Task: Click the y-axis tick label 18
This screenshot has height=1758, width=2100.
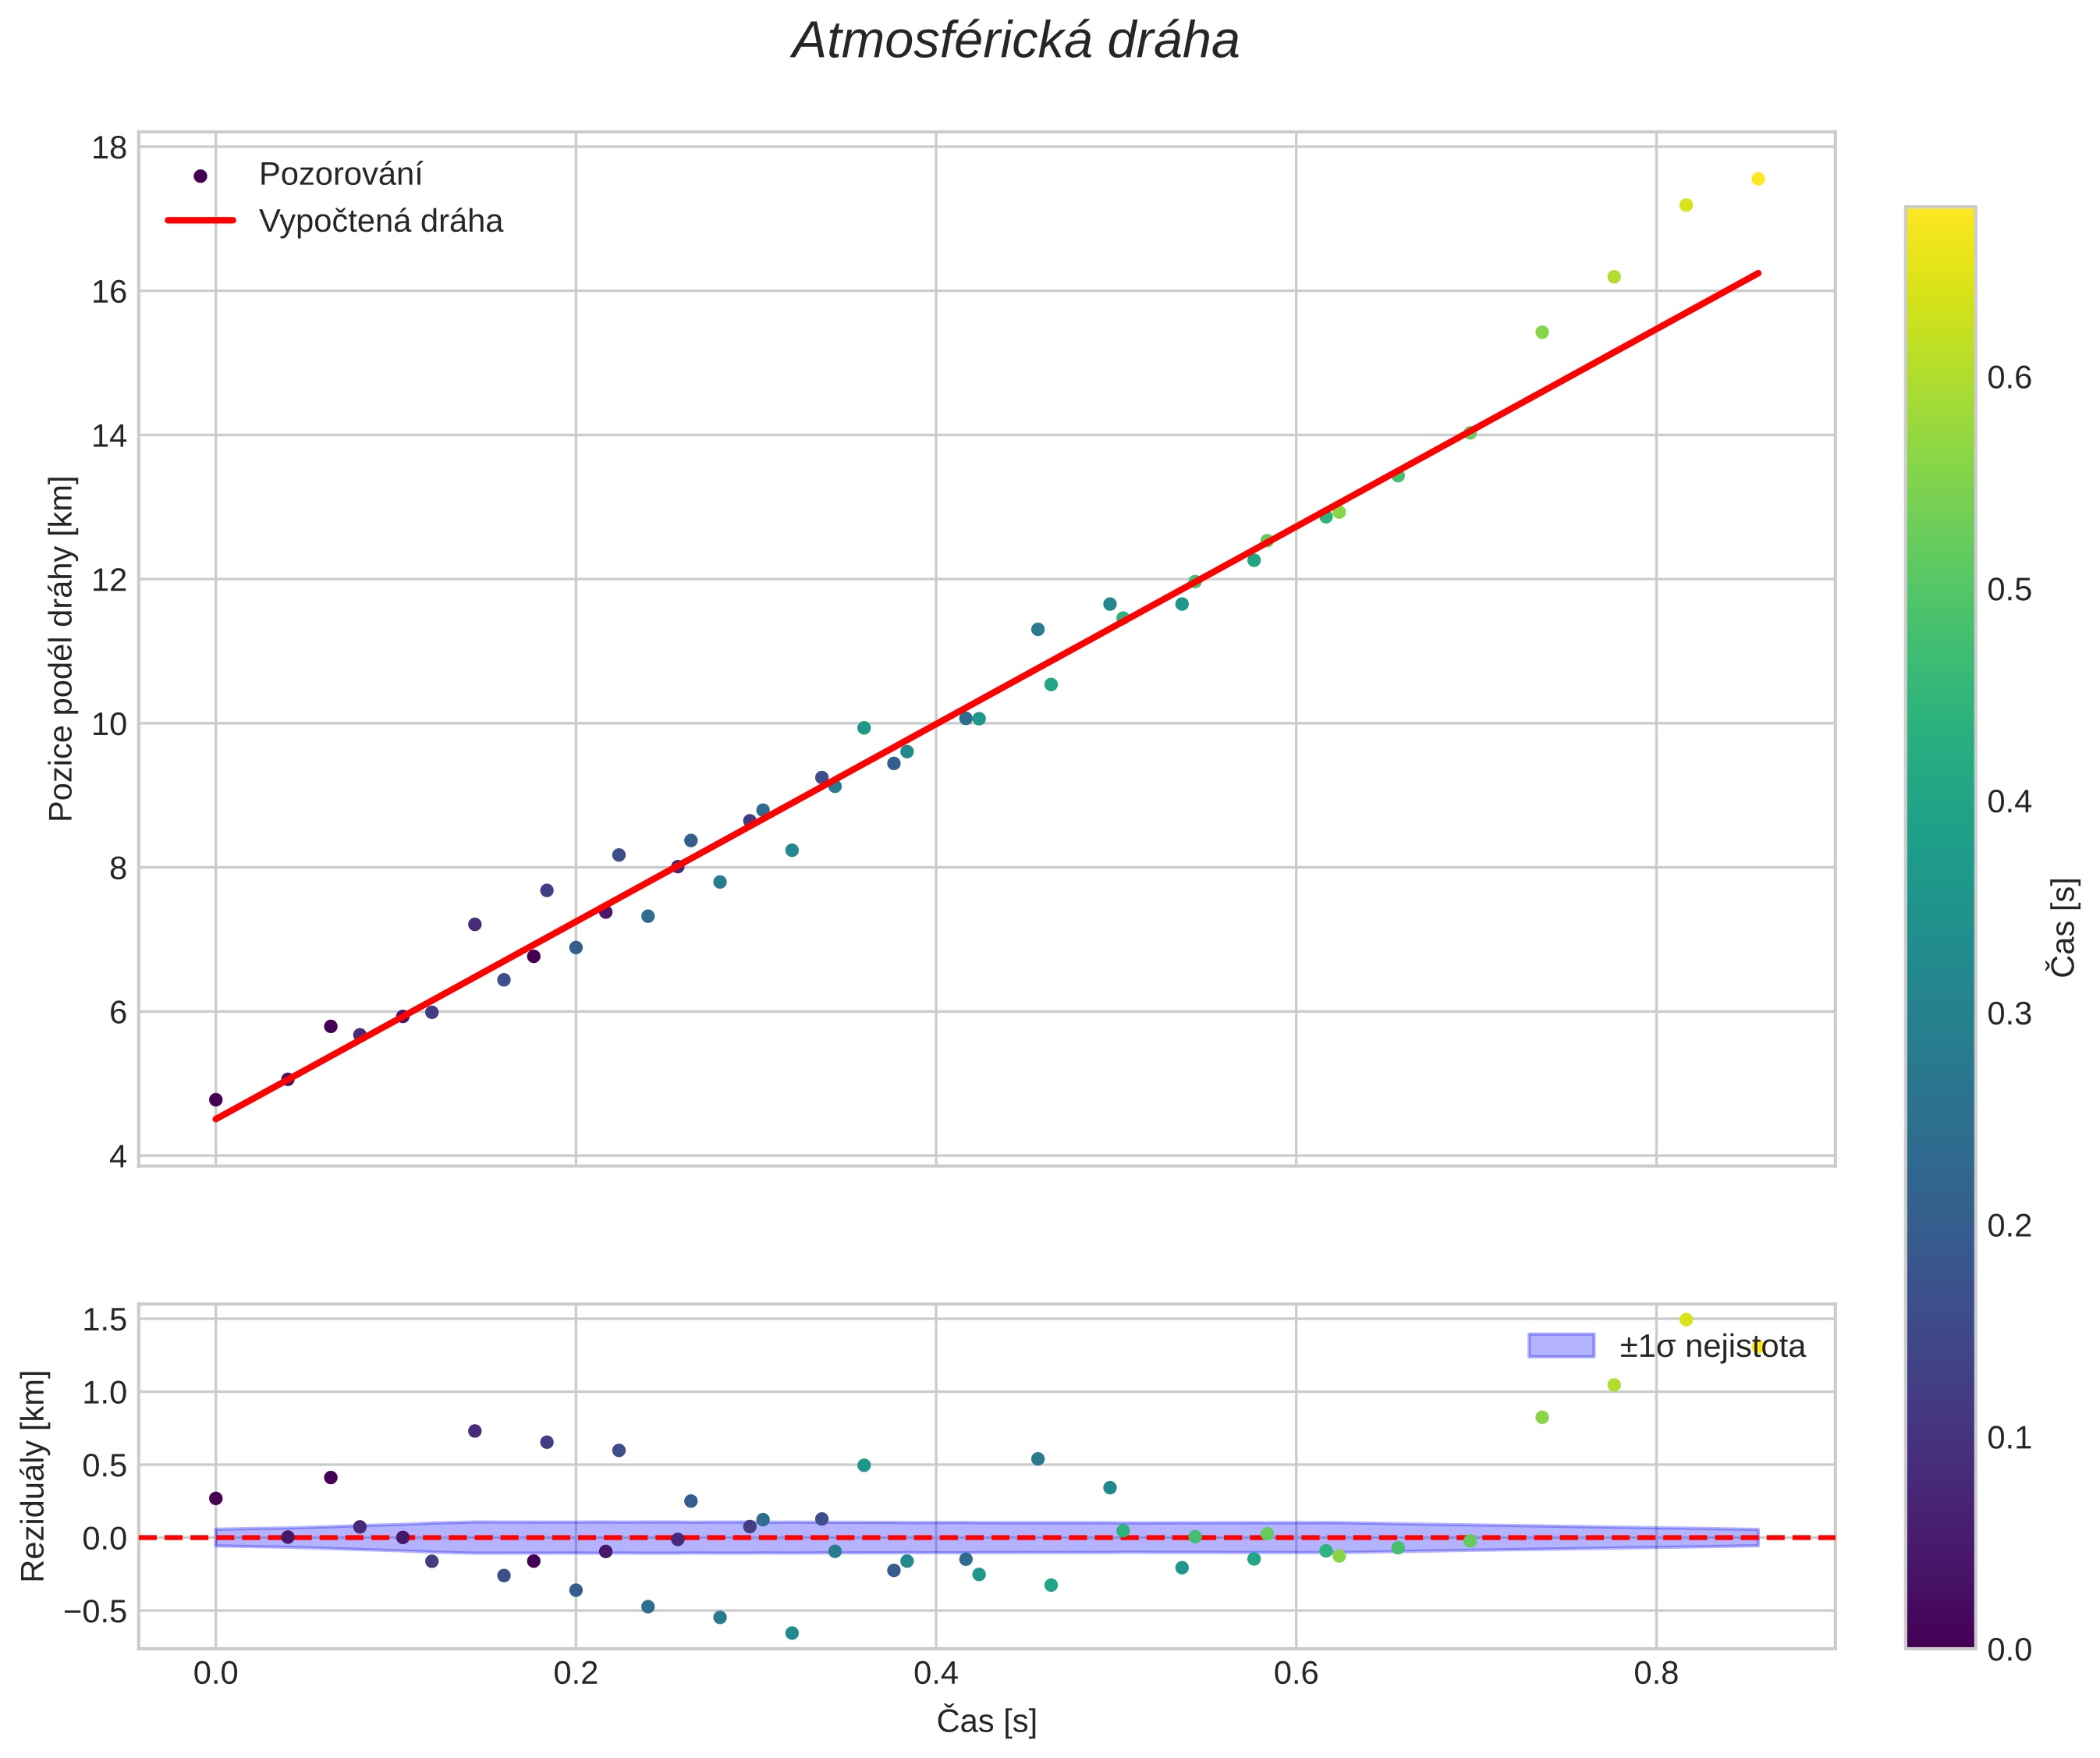Action: [x=110, y=148]
